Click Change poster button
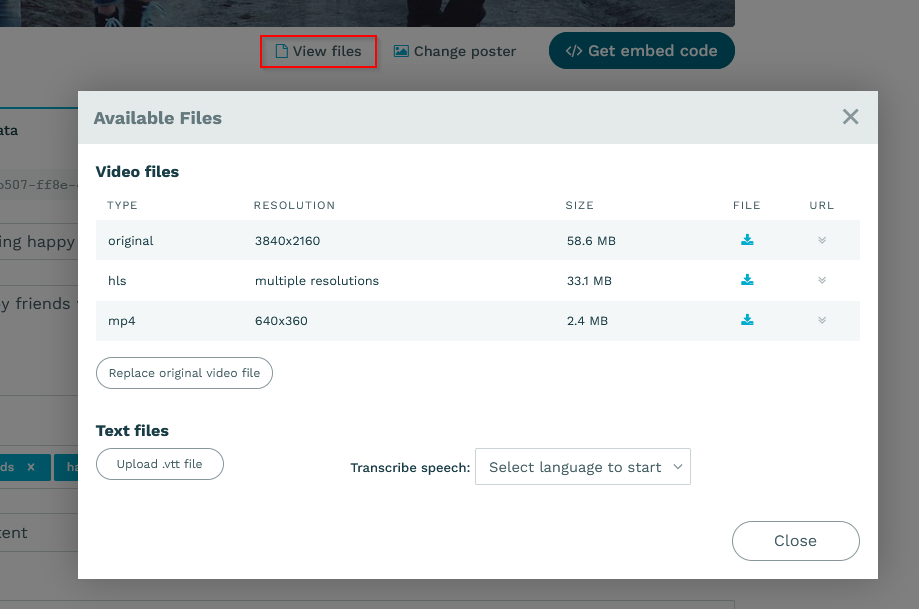919x609 pixels. pyautogui.click(x=455, y=52)
